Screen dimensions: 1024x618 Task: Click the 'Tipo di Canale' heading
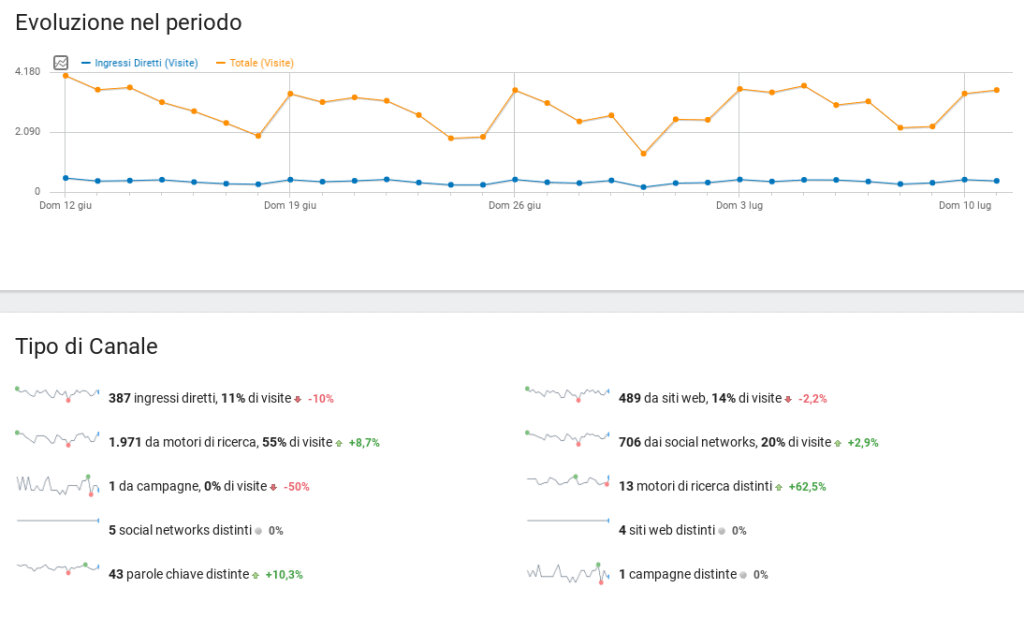(86, 346)
